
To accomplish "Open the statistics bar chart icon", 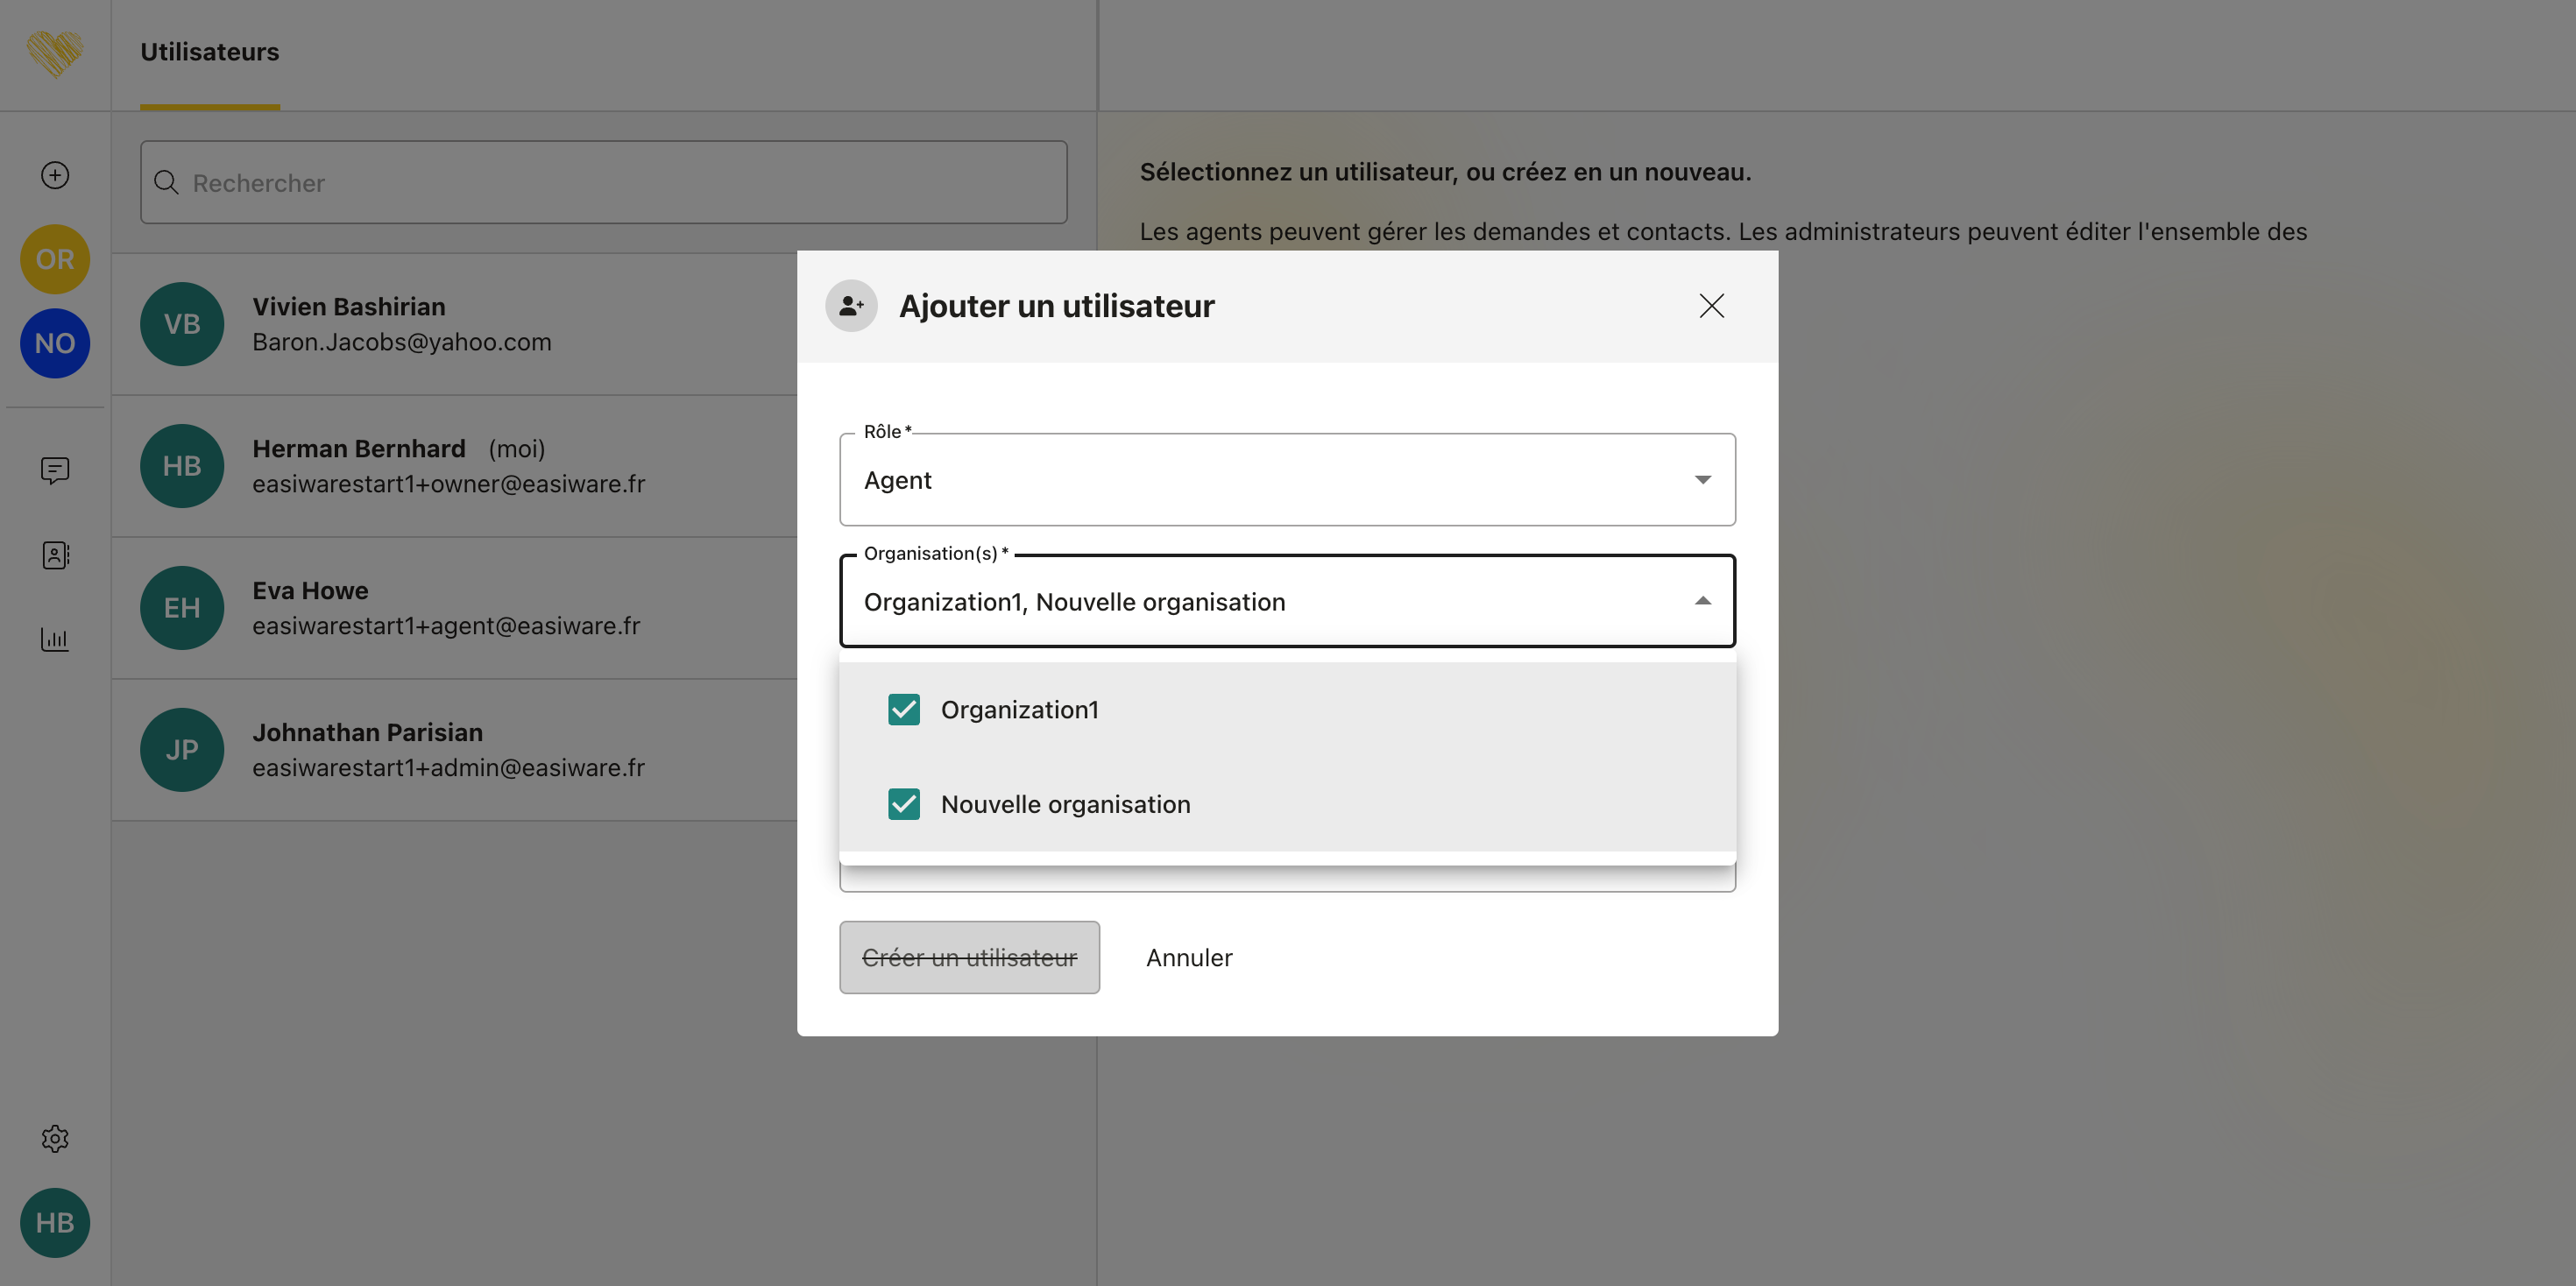I will tap(55, 639).
